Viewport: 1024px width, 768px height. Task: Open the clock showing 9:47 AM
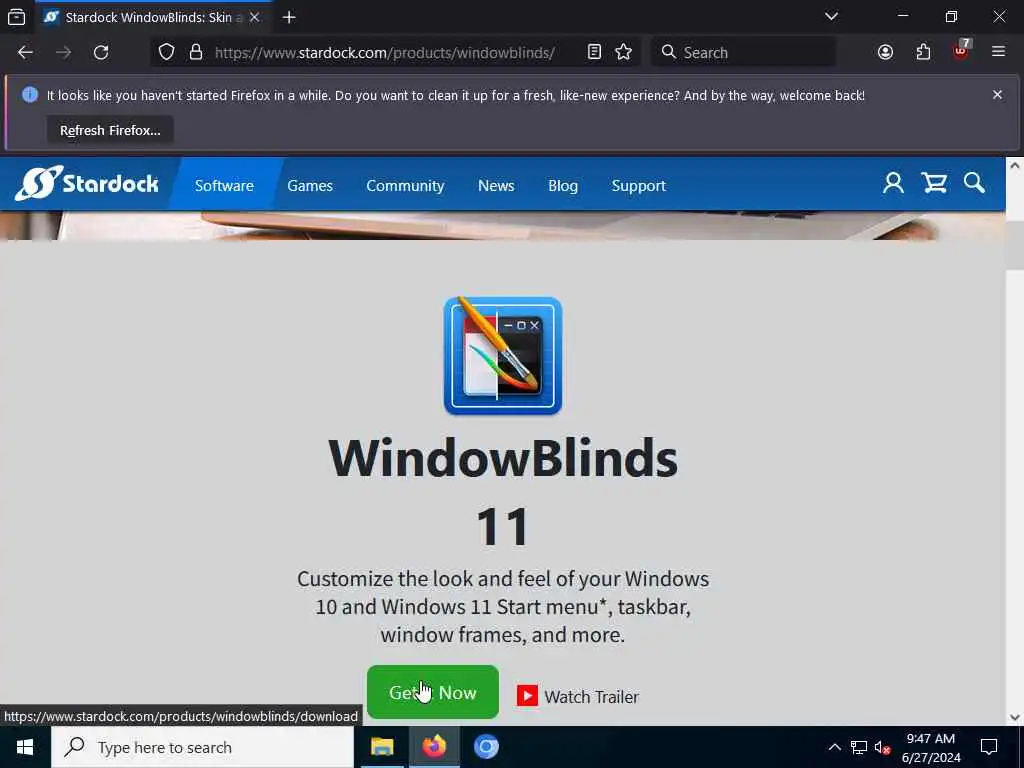[x=931, y=748]
